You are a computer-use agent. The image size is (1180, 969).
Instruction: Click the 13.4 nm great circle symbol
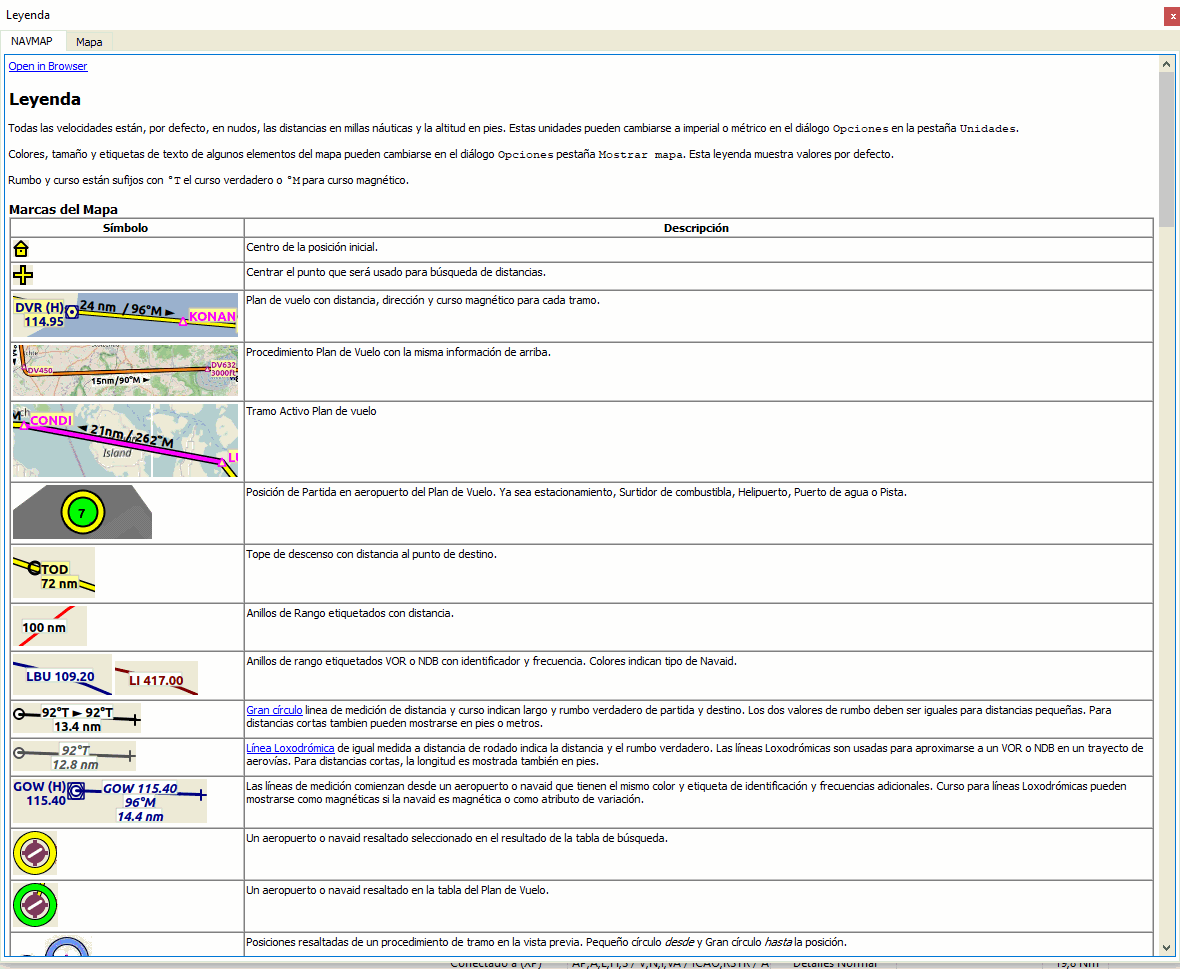click(x=77, y=719)
